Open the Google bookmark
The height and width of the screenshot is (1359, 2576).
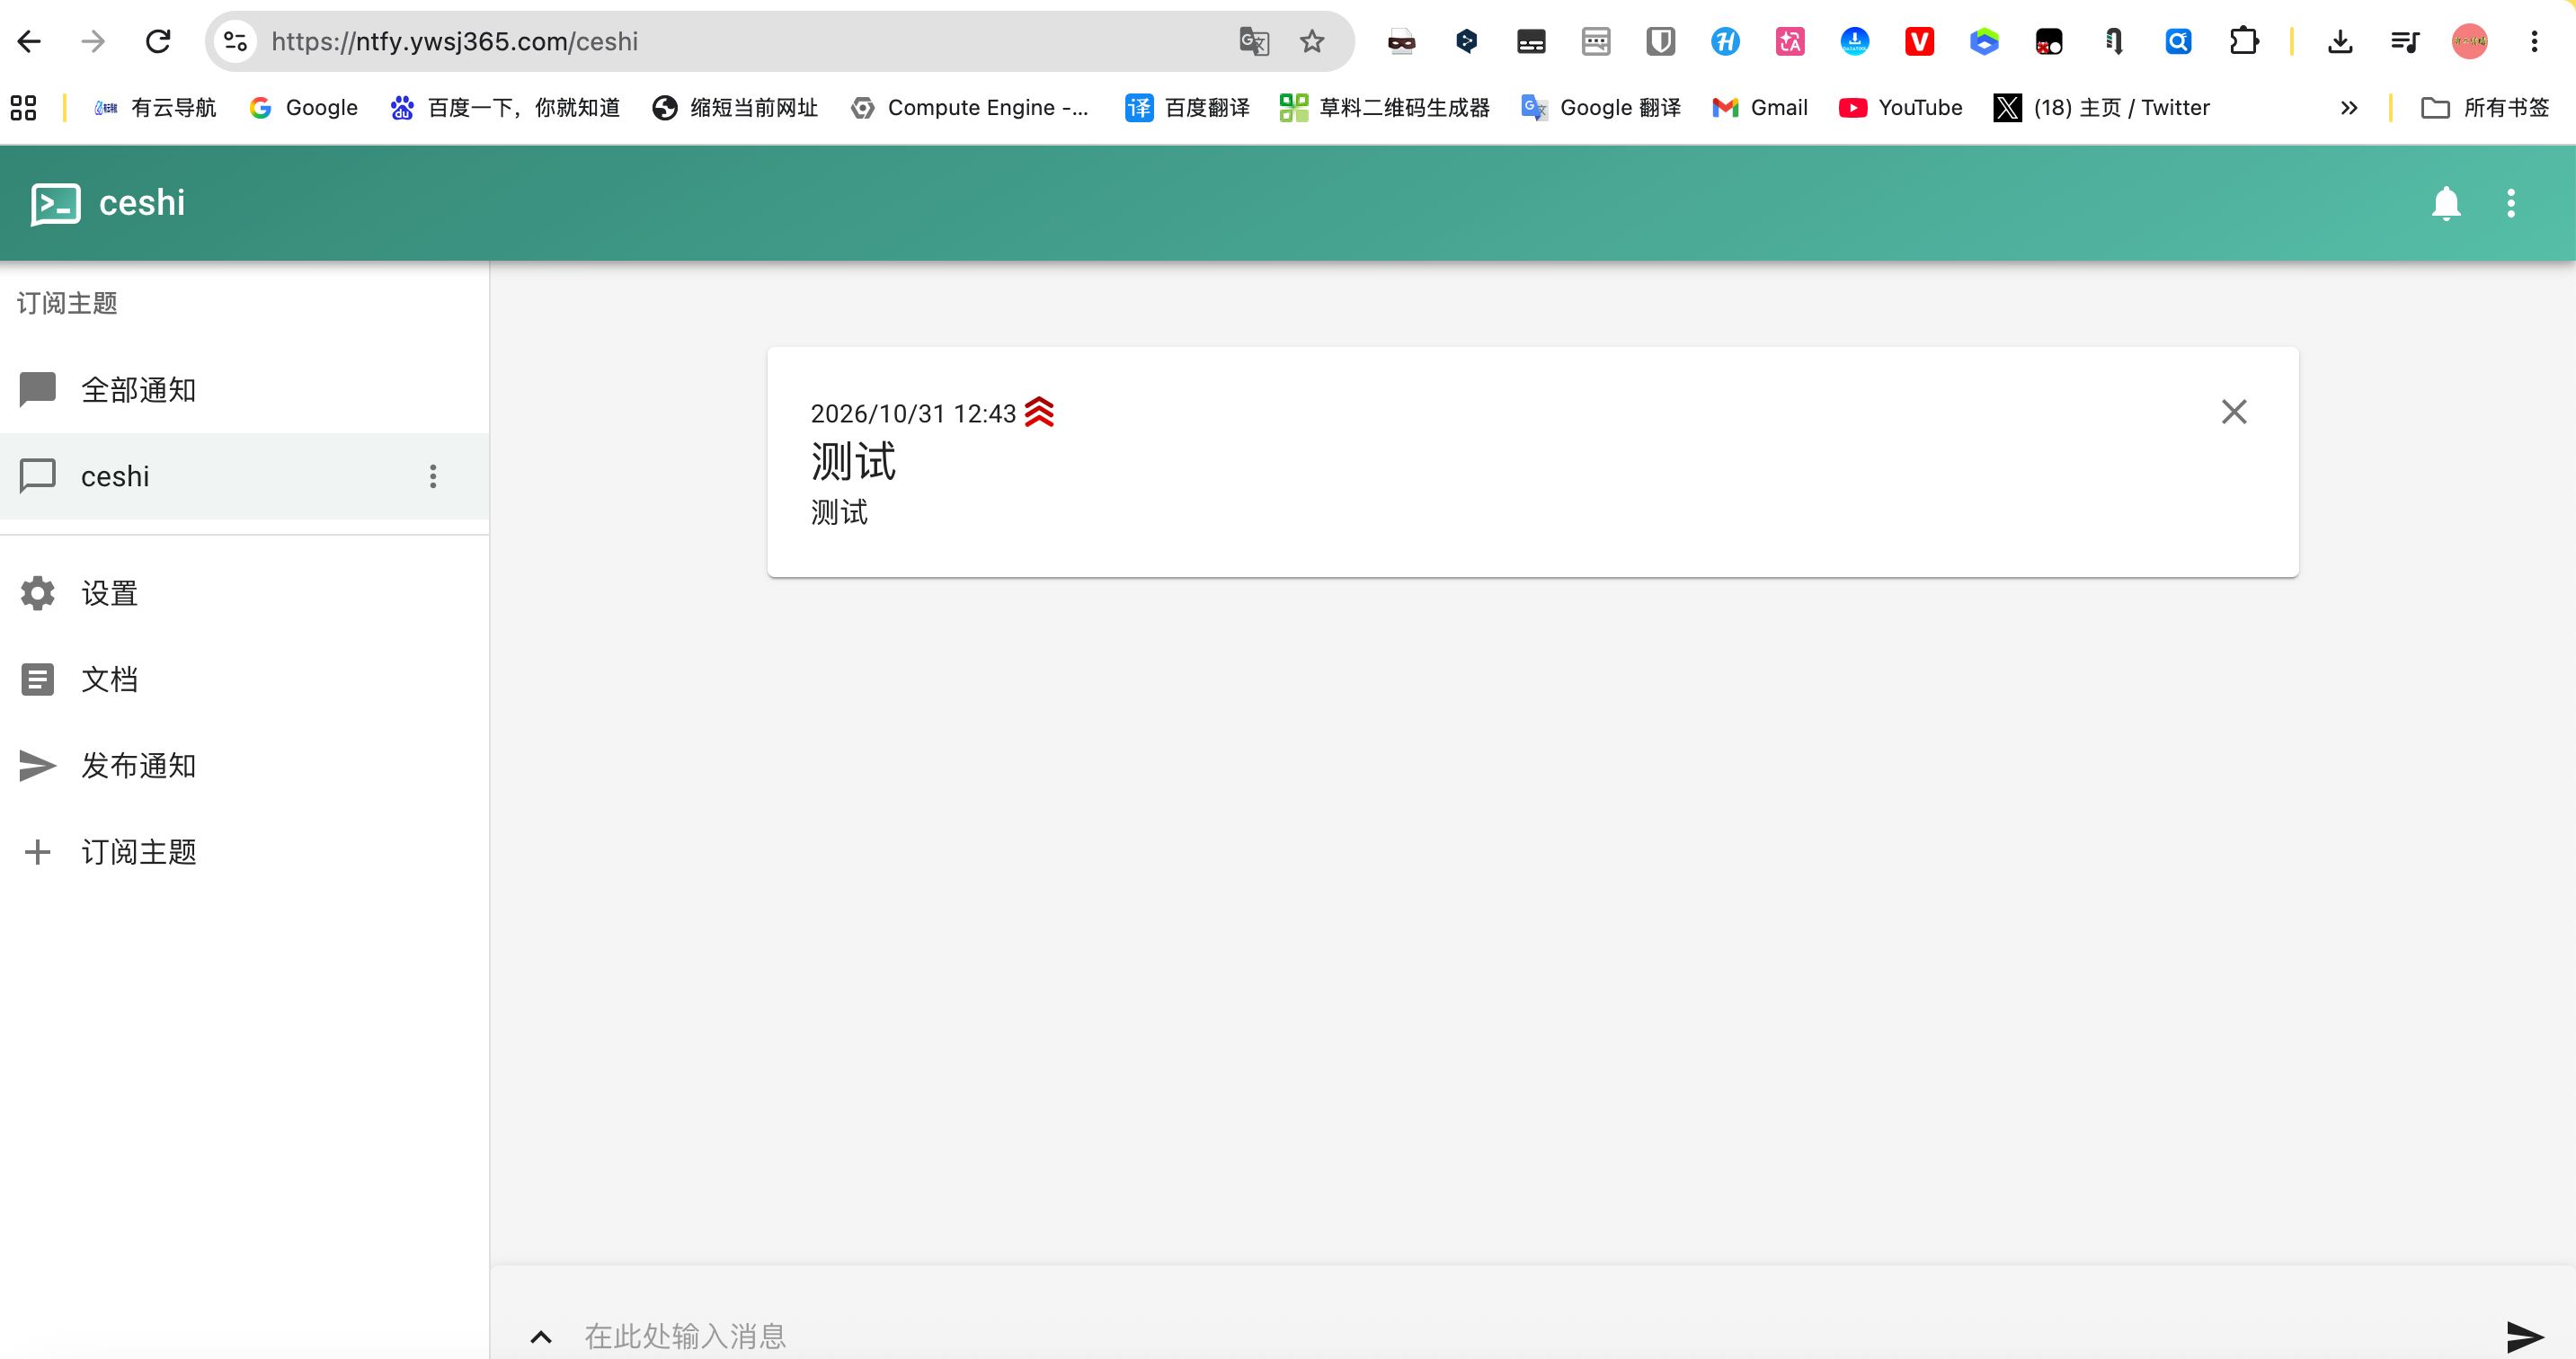pos(303,107)
